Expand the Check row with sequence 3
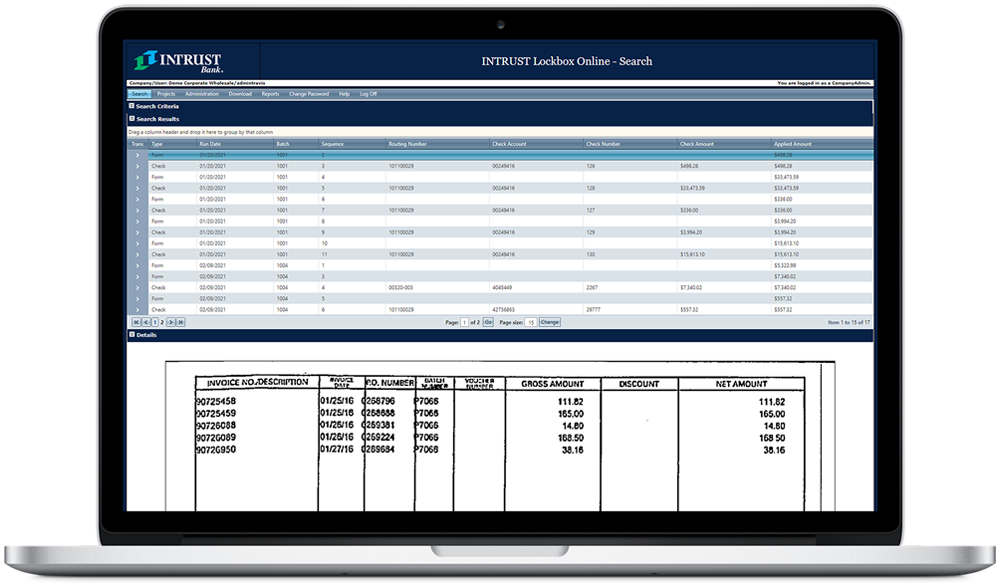The image size is (1000, 585). point(137,166)
